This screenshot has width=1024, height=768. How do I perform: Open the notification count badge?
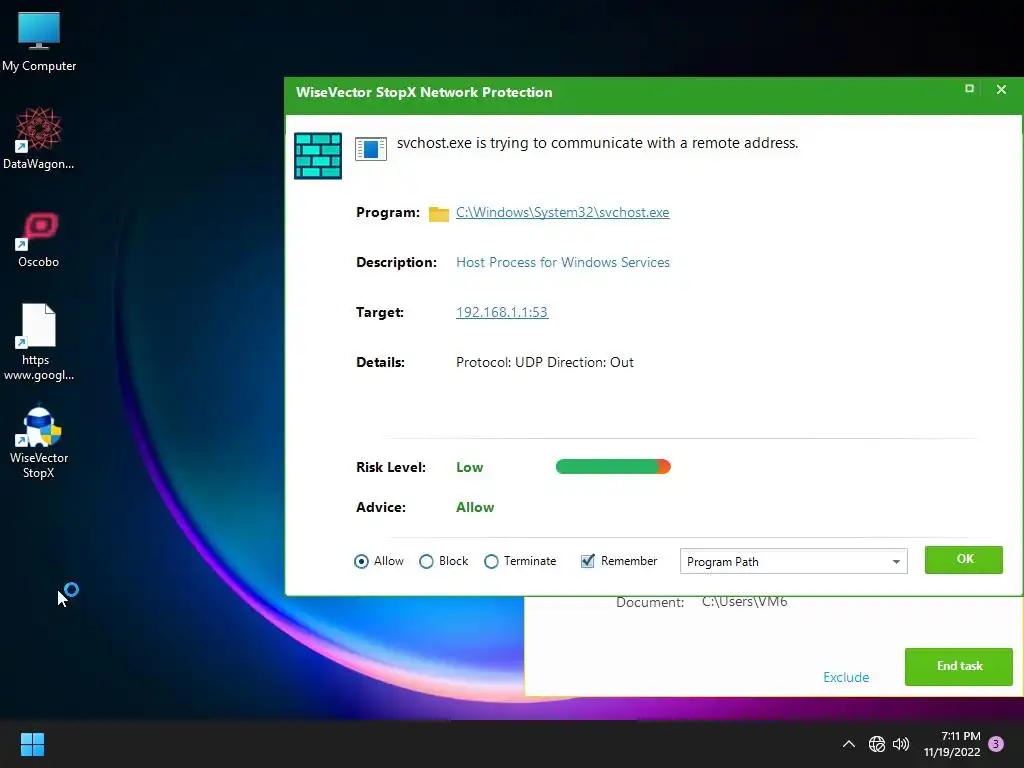tap(996, 744)
